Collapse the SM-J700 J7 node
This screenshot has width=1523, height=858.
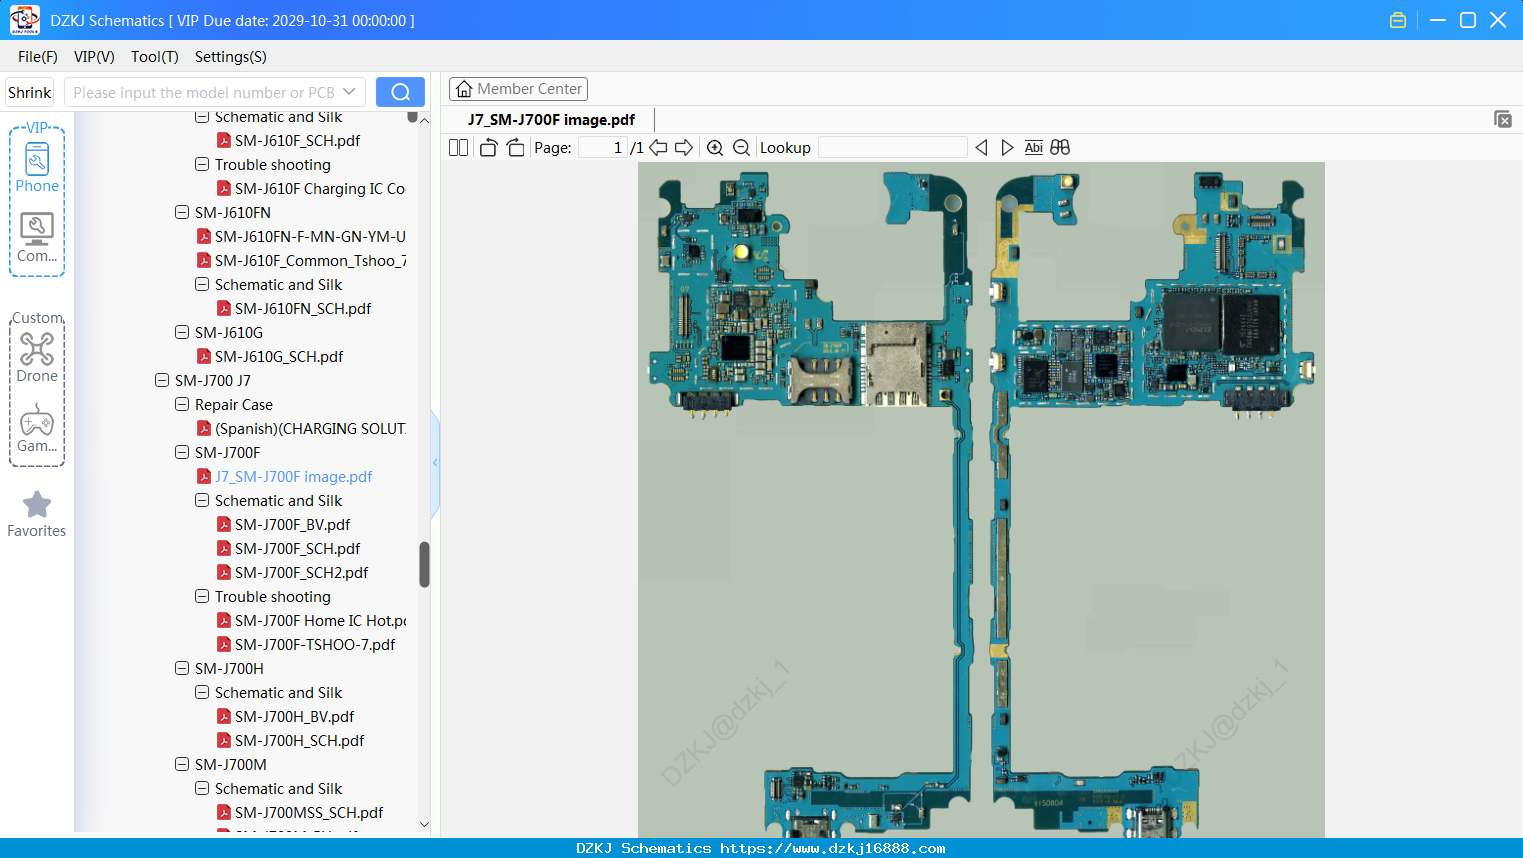(x=162, y=380)
